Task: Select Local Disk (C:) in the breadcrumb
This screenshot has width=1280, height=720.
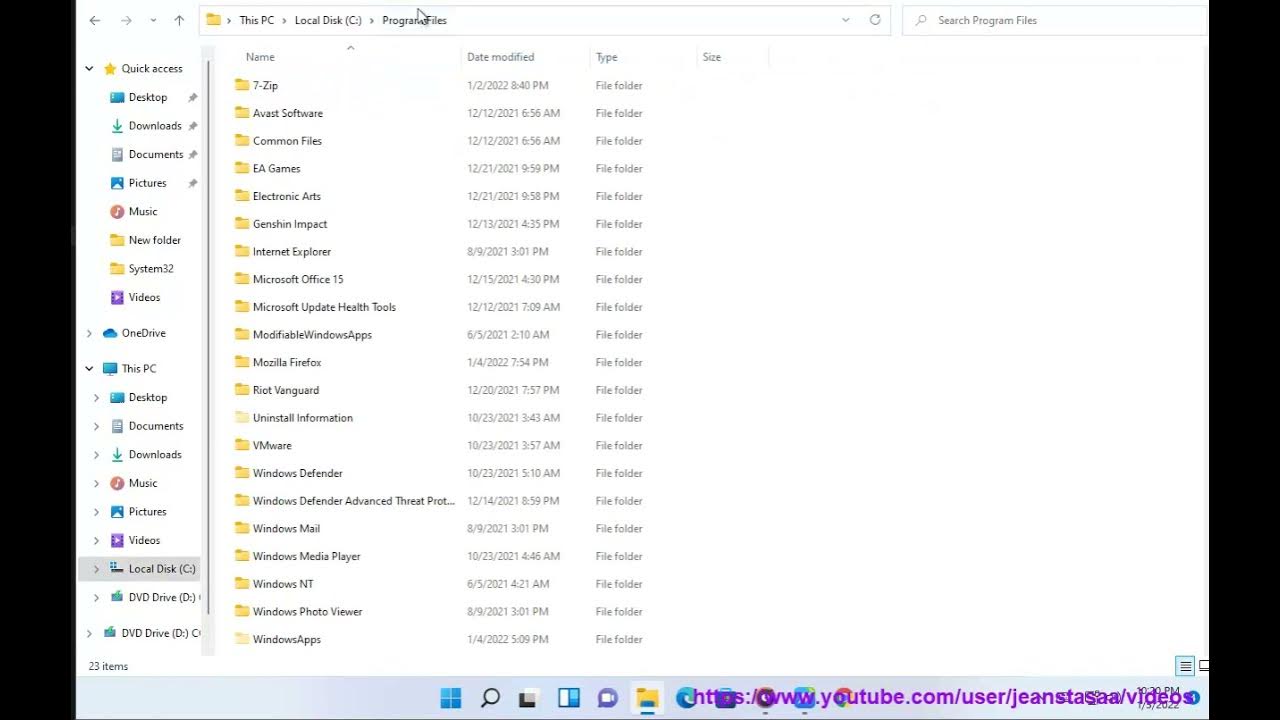Action: (328, 20)
